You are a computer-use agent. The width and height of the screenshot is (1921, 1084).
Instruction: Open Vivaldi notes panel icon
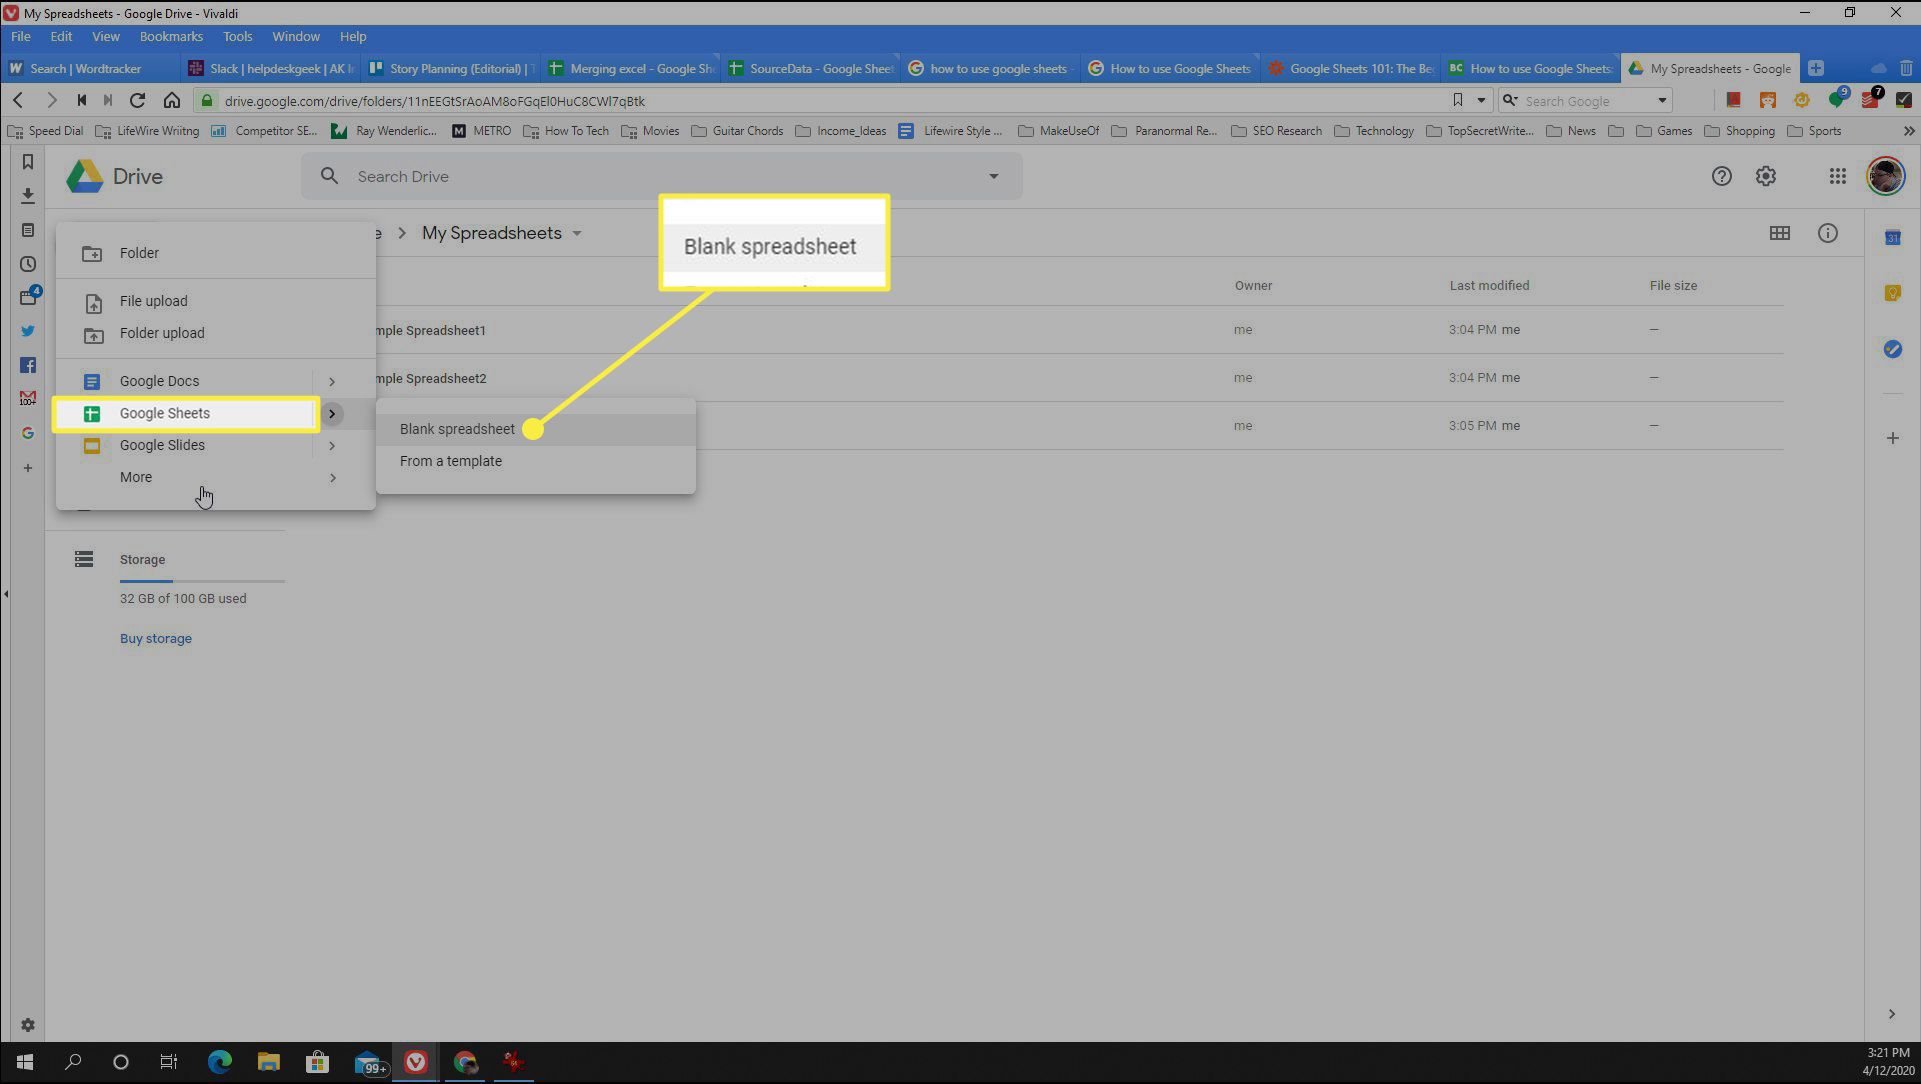28,230
